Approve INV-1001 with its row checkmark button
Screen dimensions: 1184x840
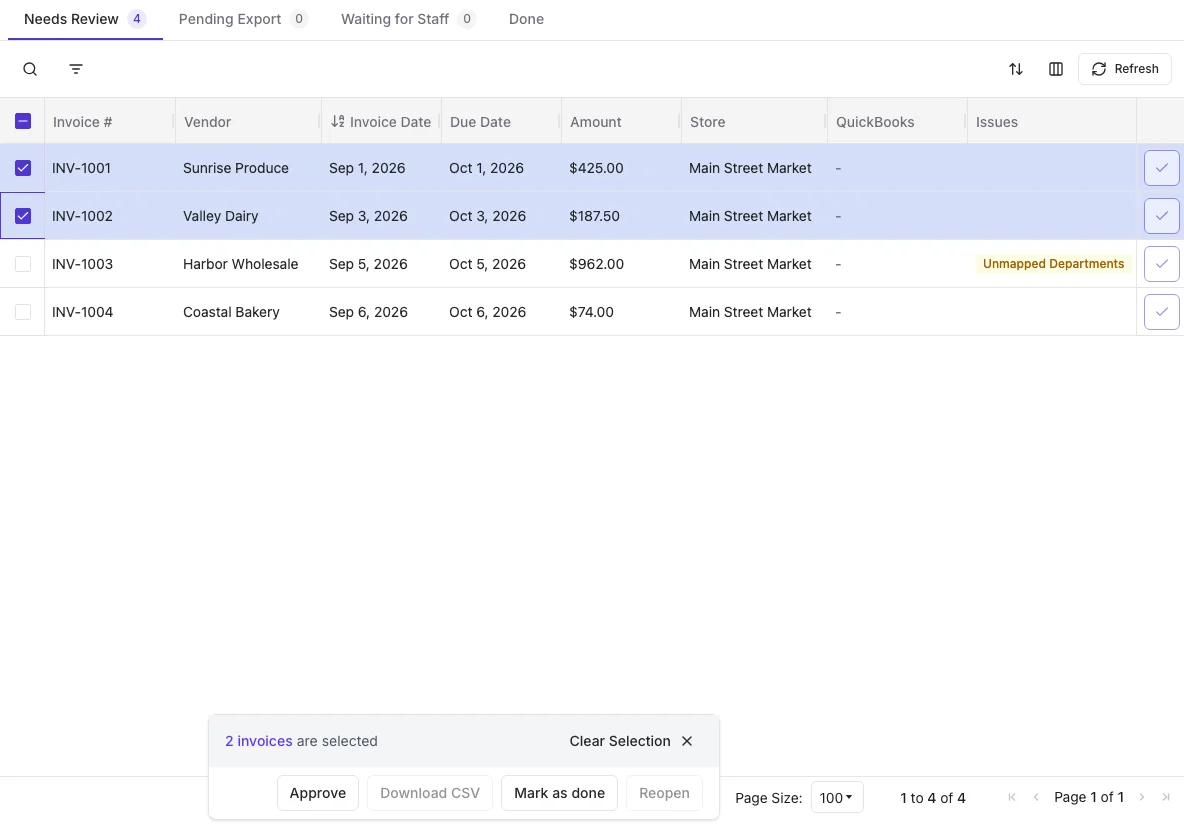click(1161, 168)
